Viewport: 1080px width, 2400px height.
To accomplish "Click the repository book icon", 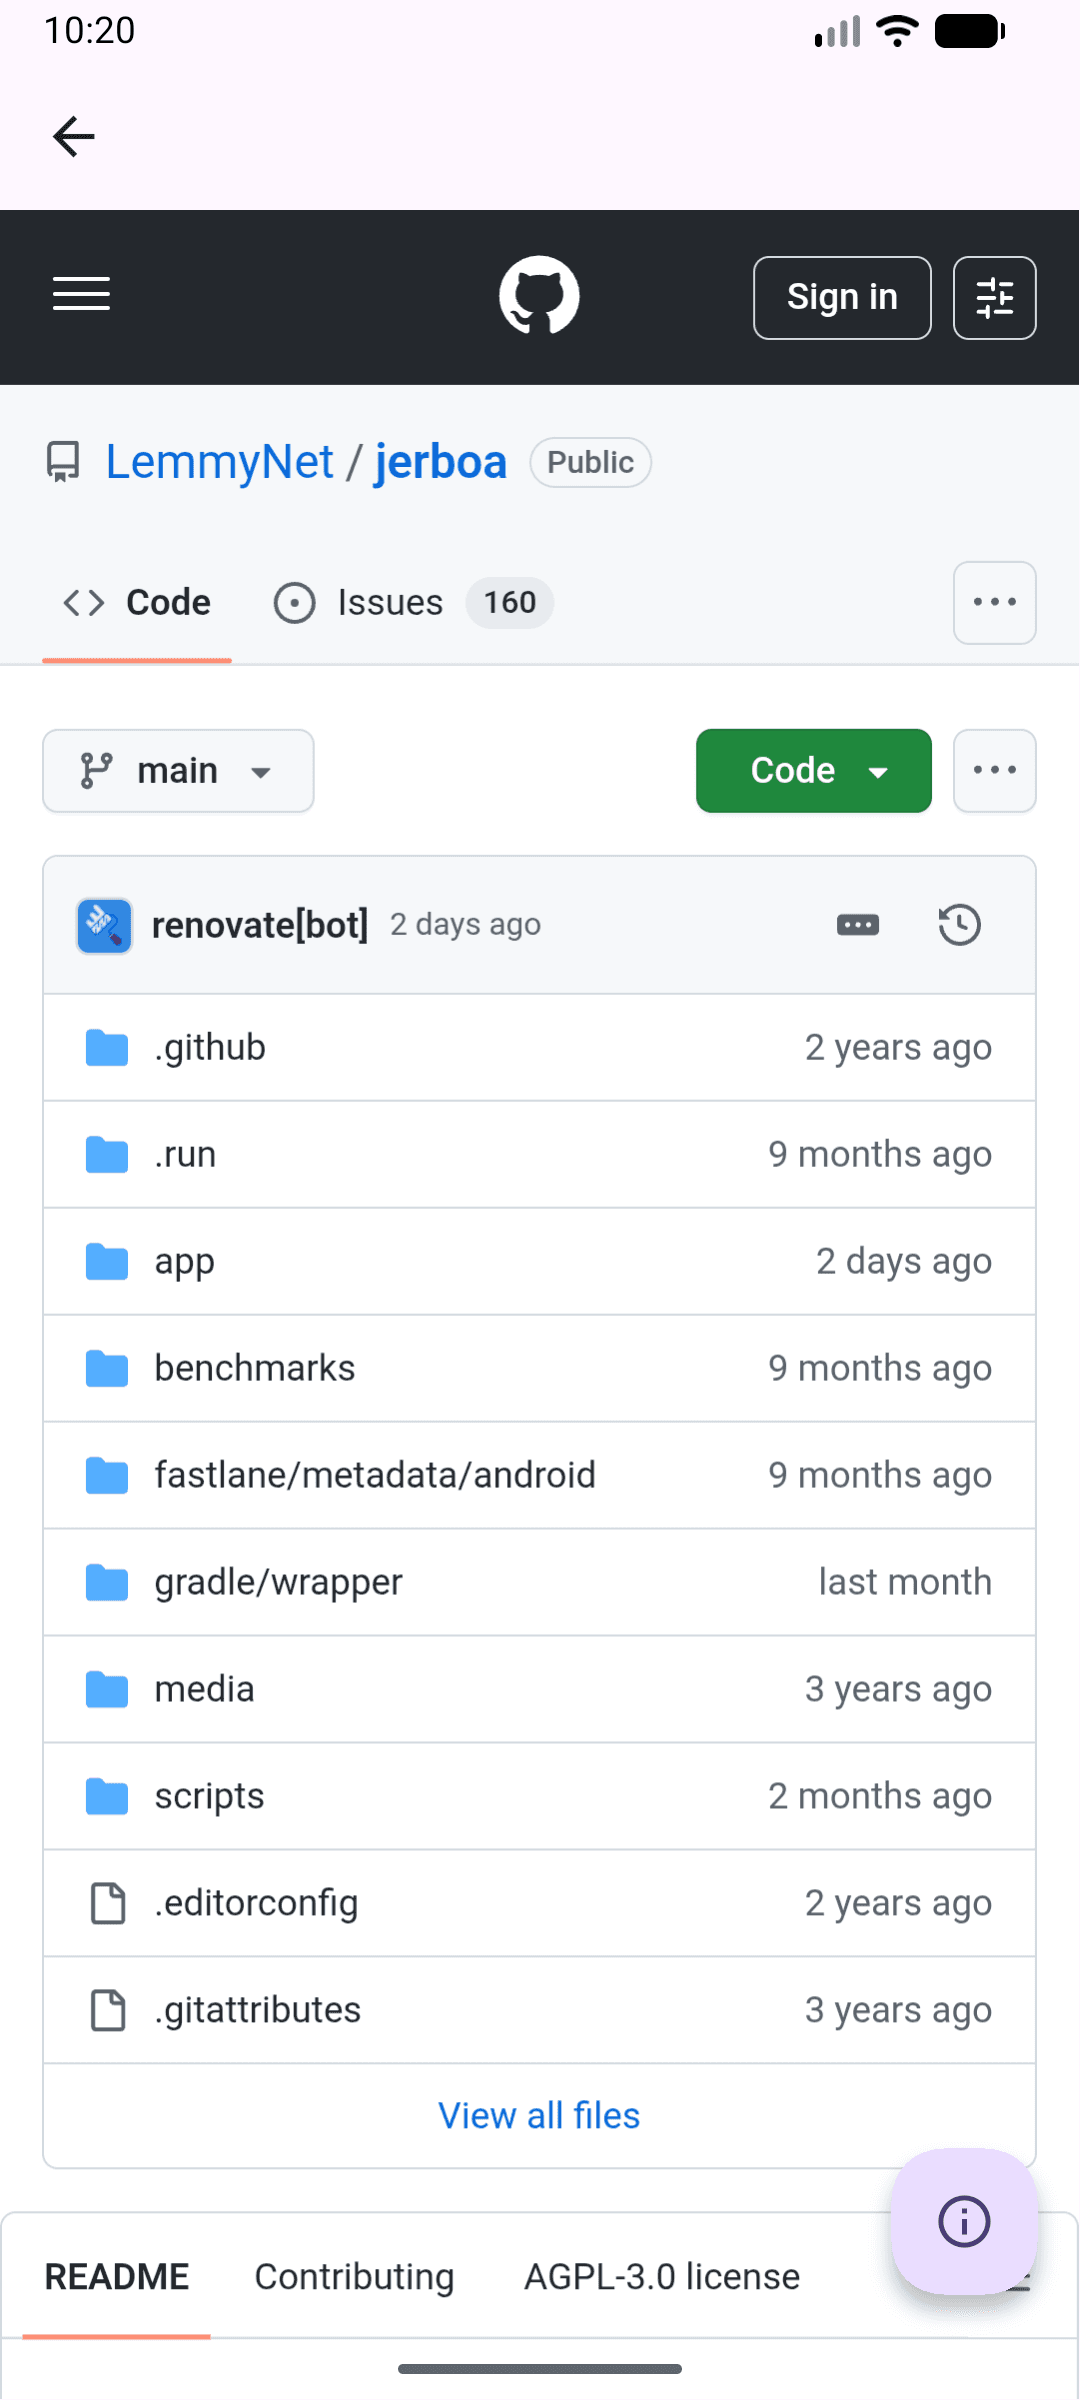I will 63,462.
